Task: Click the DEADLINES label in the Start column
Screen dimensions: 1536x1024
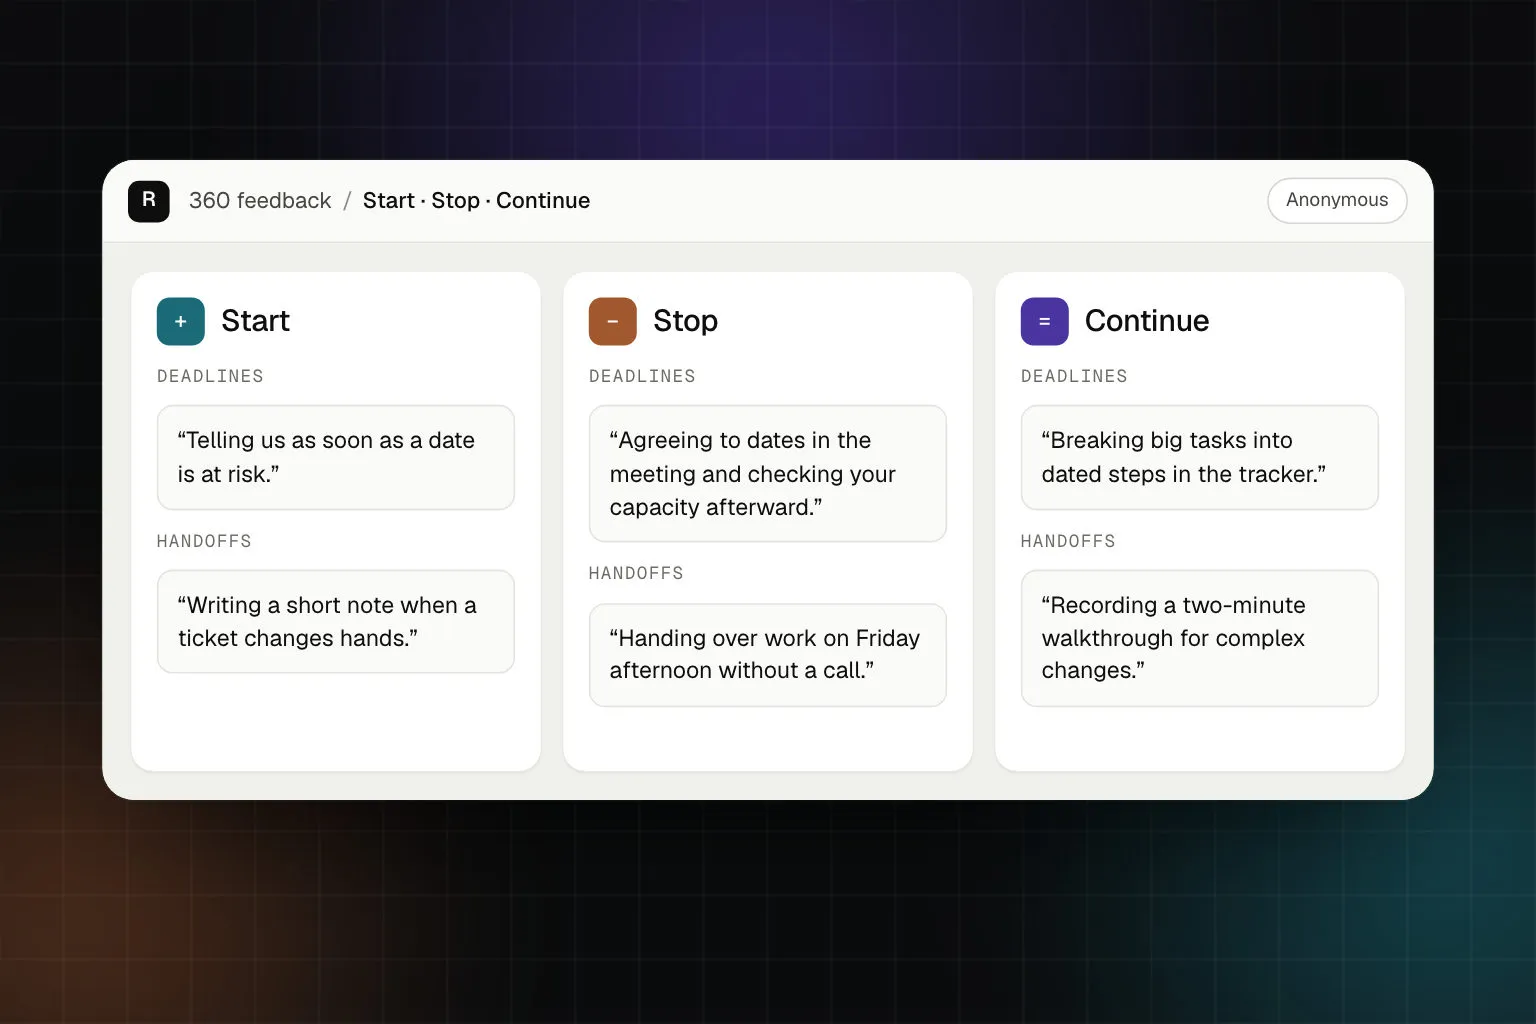Action: [x=210, y=377]
